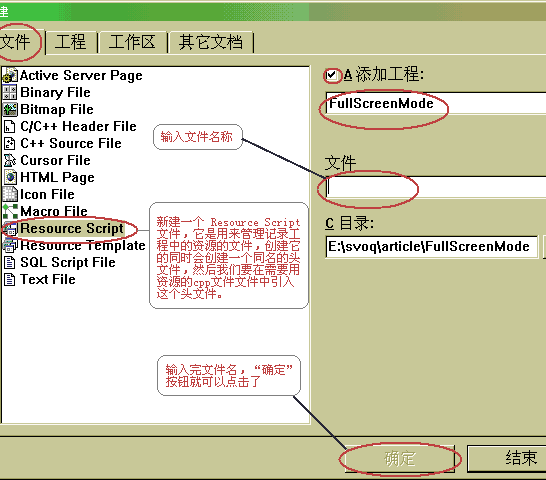Click the Binary File icon
Image resolution: width=546 pixels, height=480 pixels.
click(x=10, y=92)
